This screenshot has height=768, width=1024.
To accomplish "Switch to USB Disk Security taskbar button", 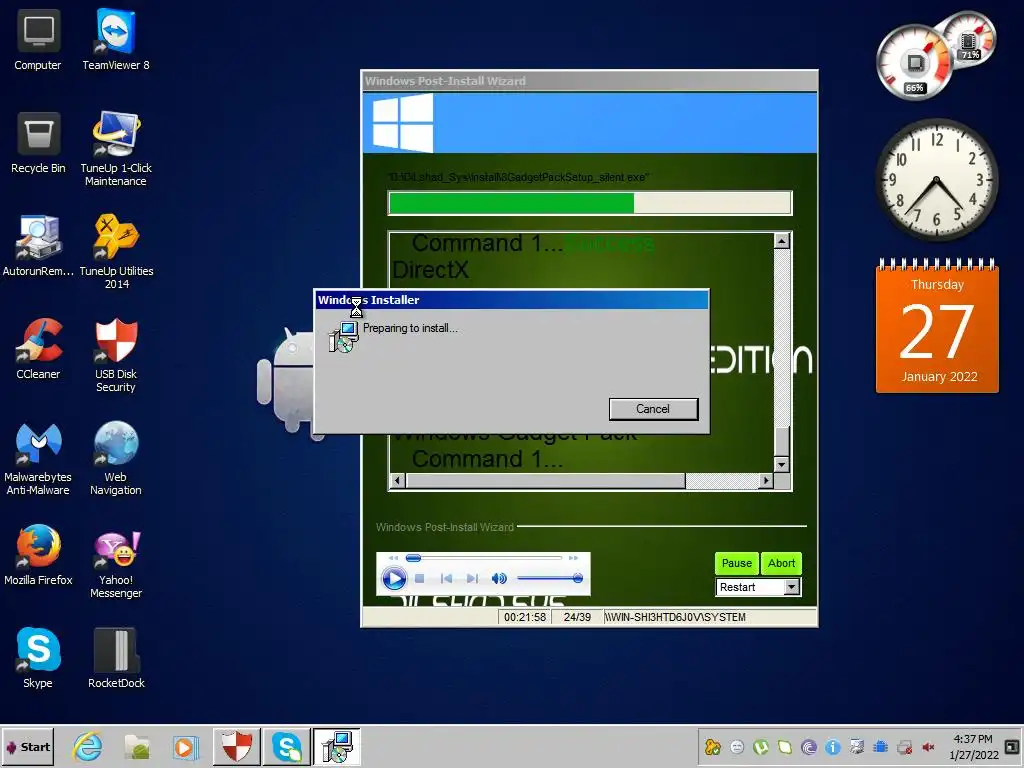I will pyautogui.click(x=237, y=746).
